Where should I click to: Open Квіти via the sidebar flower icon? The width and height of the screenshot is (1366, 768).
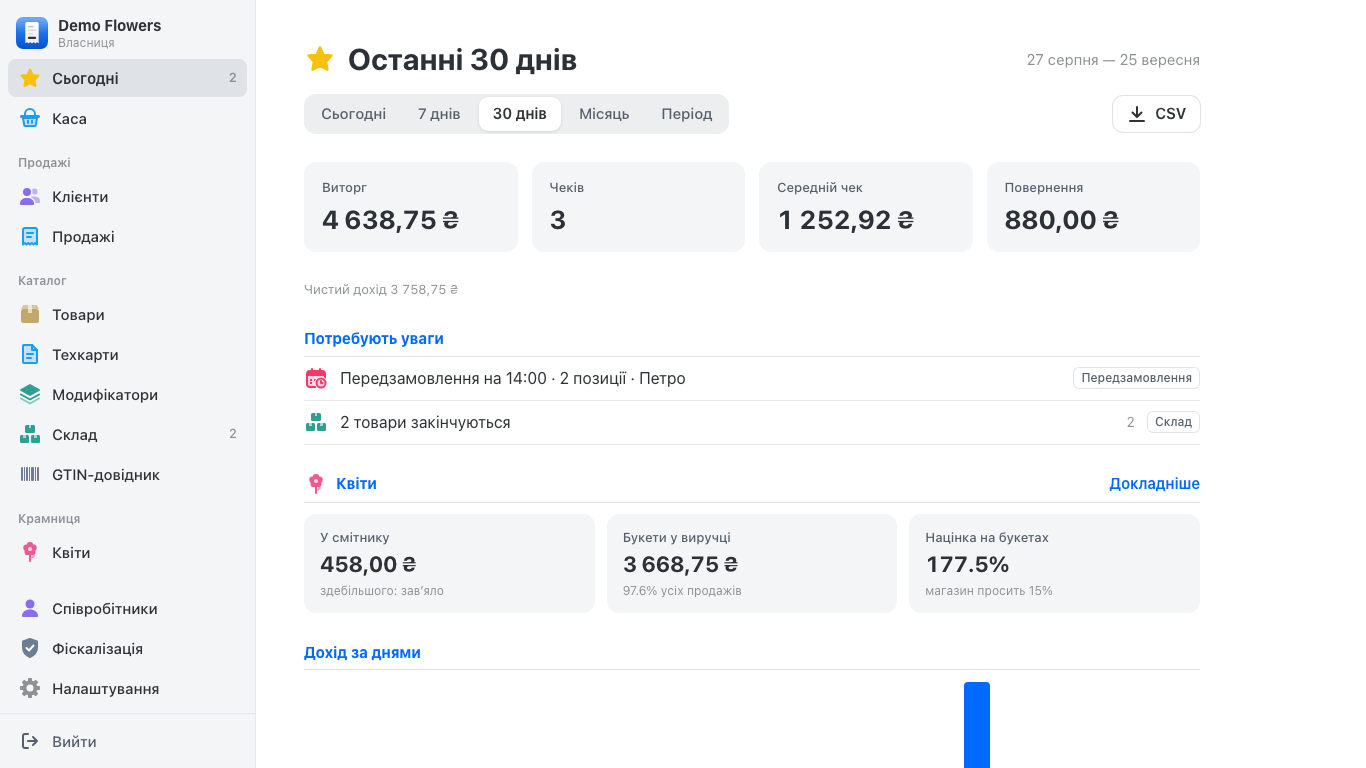[x=30, y=553]
